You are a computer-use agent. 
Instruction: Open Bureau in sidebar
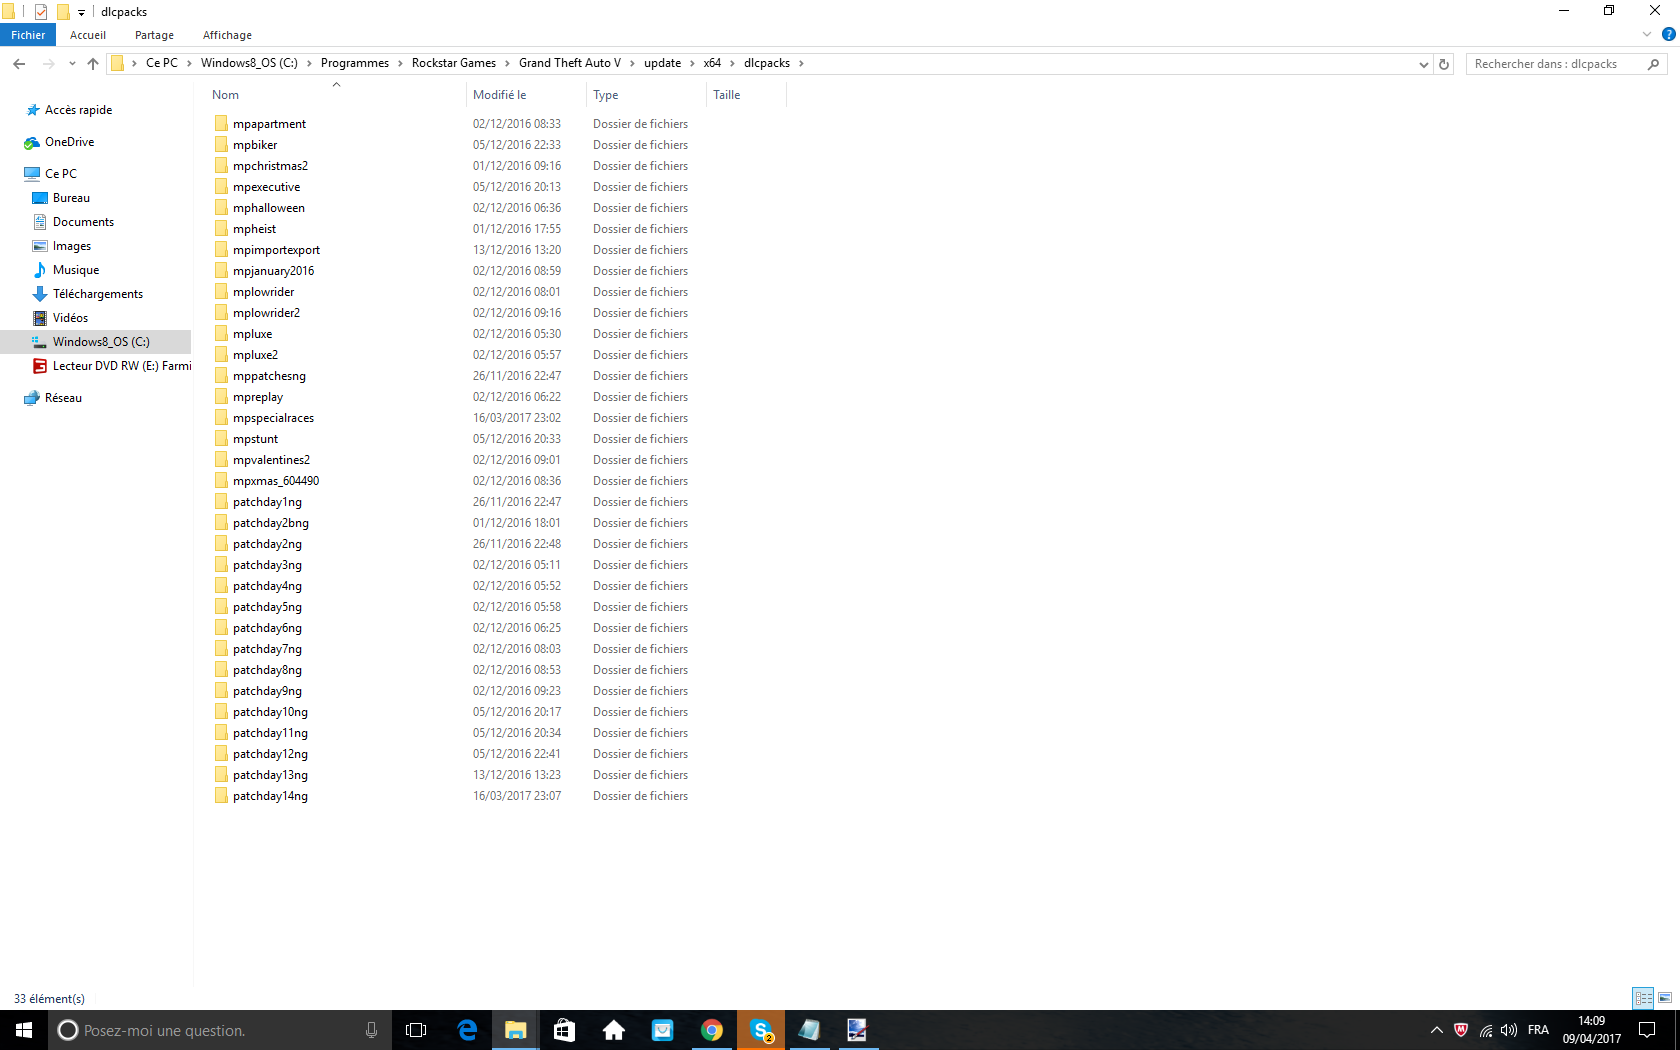click(x=71, y=198)
